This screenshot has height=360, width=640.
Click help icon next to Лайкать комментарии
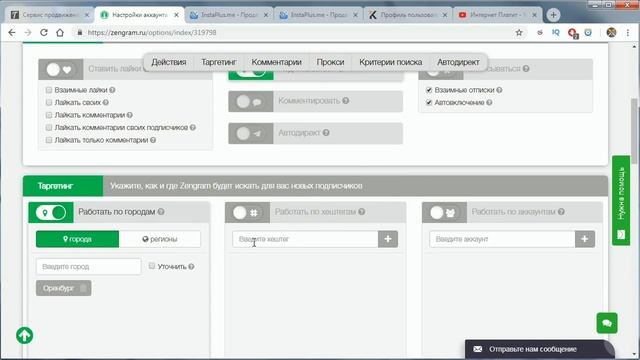130,115
